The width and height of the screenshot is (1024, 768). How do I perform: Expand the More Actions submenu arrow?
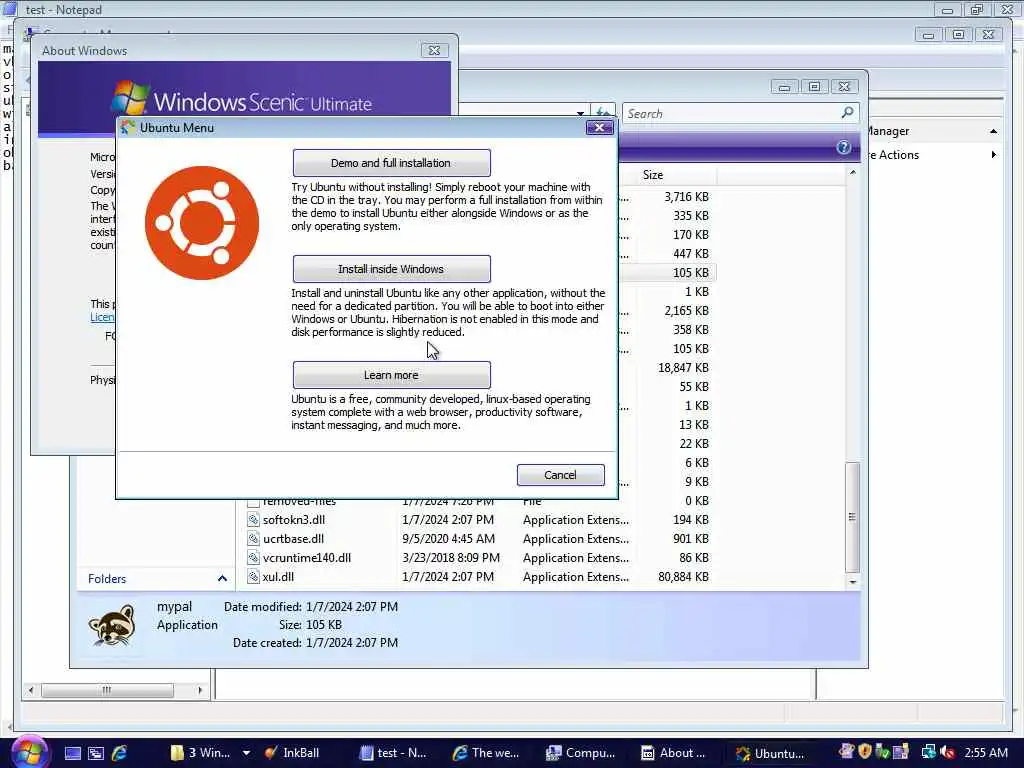tap(993, 155)
